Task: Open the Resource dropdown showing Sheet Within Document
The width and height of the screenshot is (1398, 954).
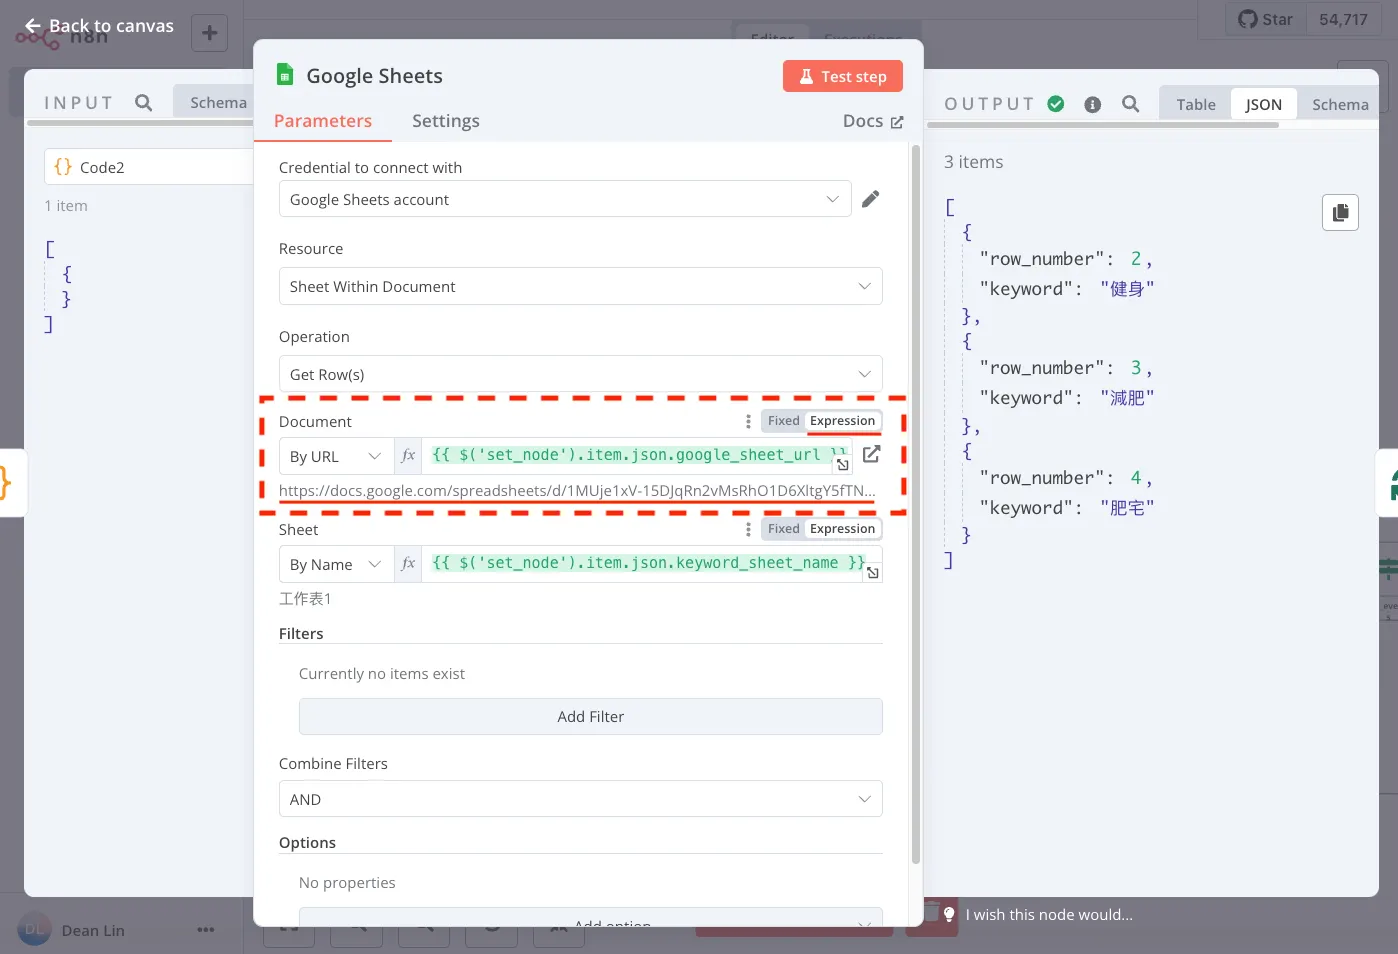Action: tap(581, 286)
